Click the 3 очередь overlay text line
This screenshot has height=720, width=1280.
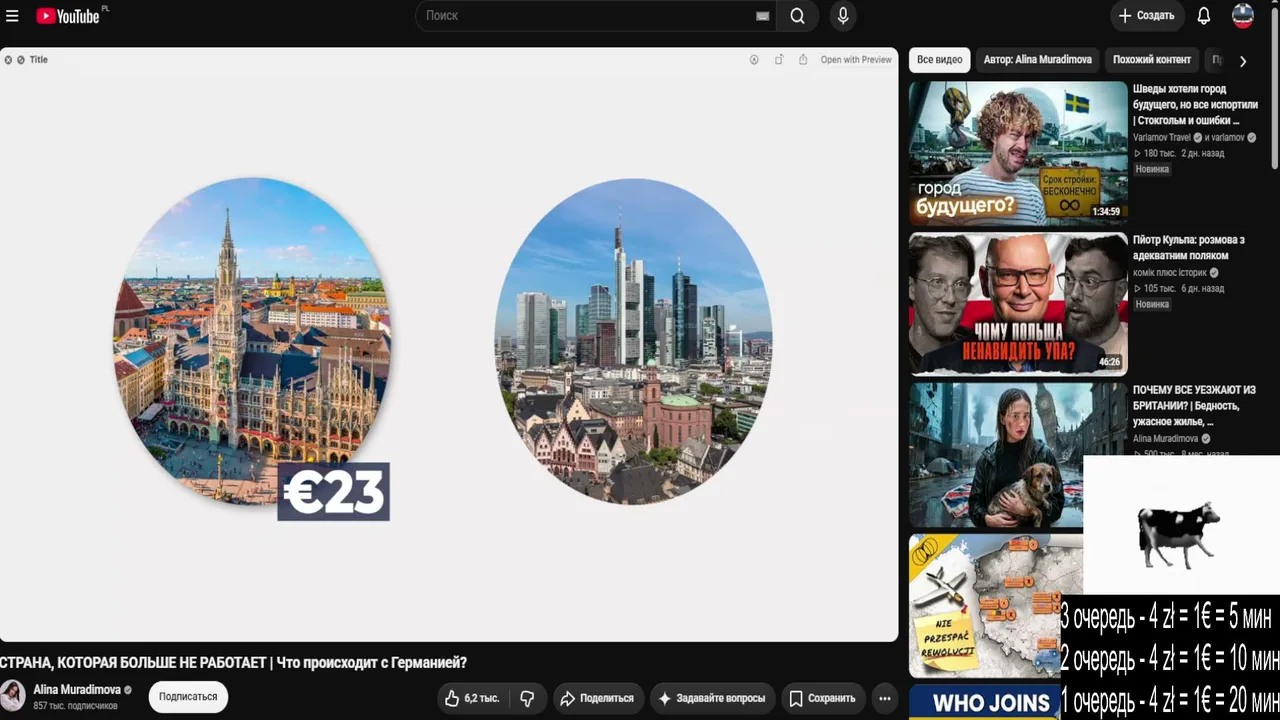tap(1166, 616)
